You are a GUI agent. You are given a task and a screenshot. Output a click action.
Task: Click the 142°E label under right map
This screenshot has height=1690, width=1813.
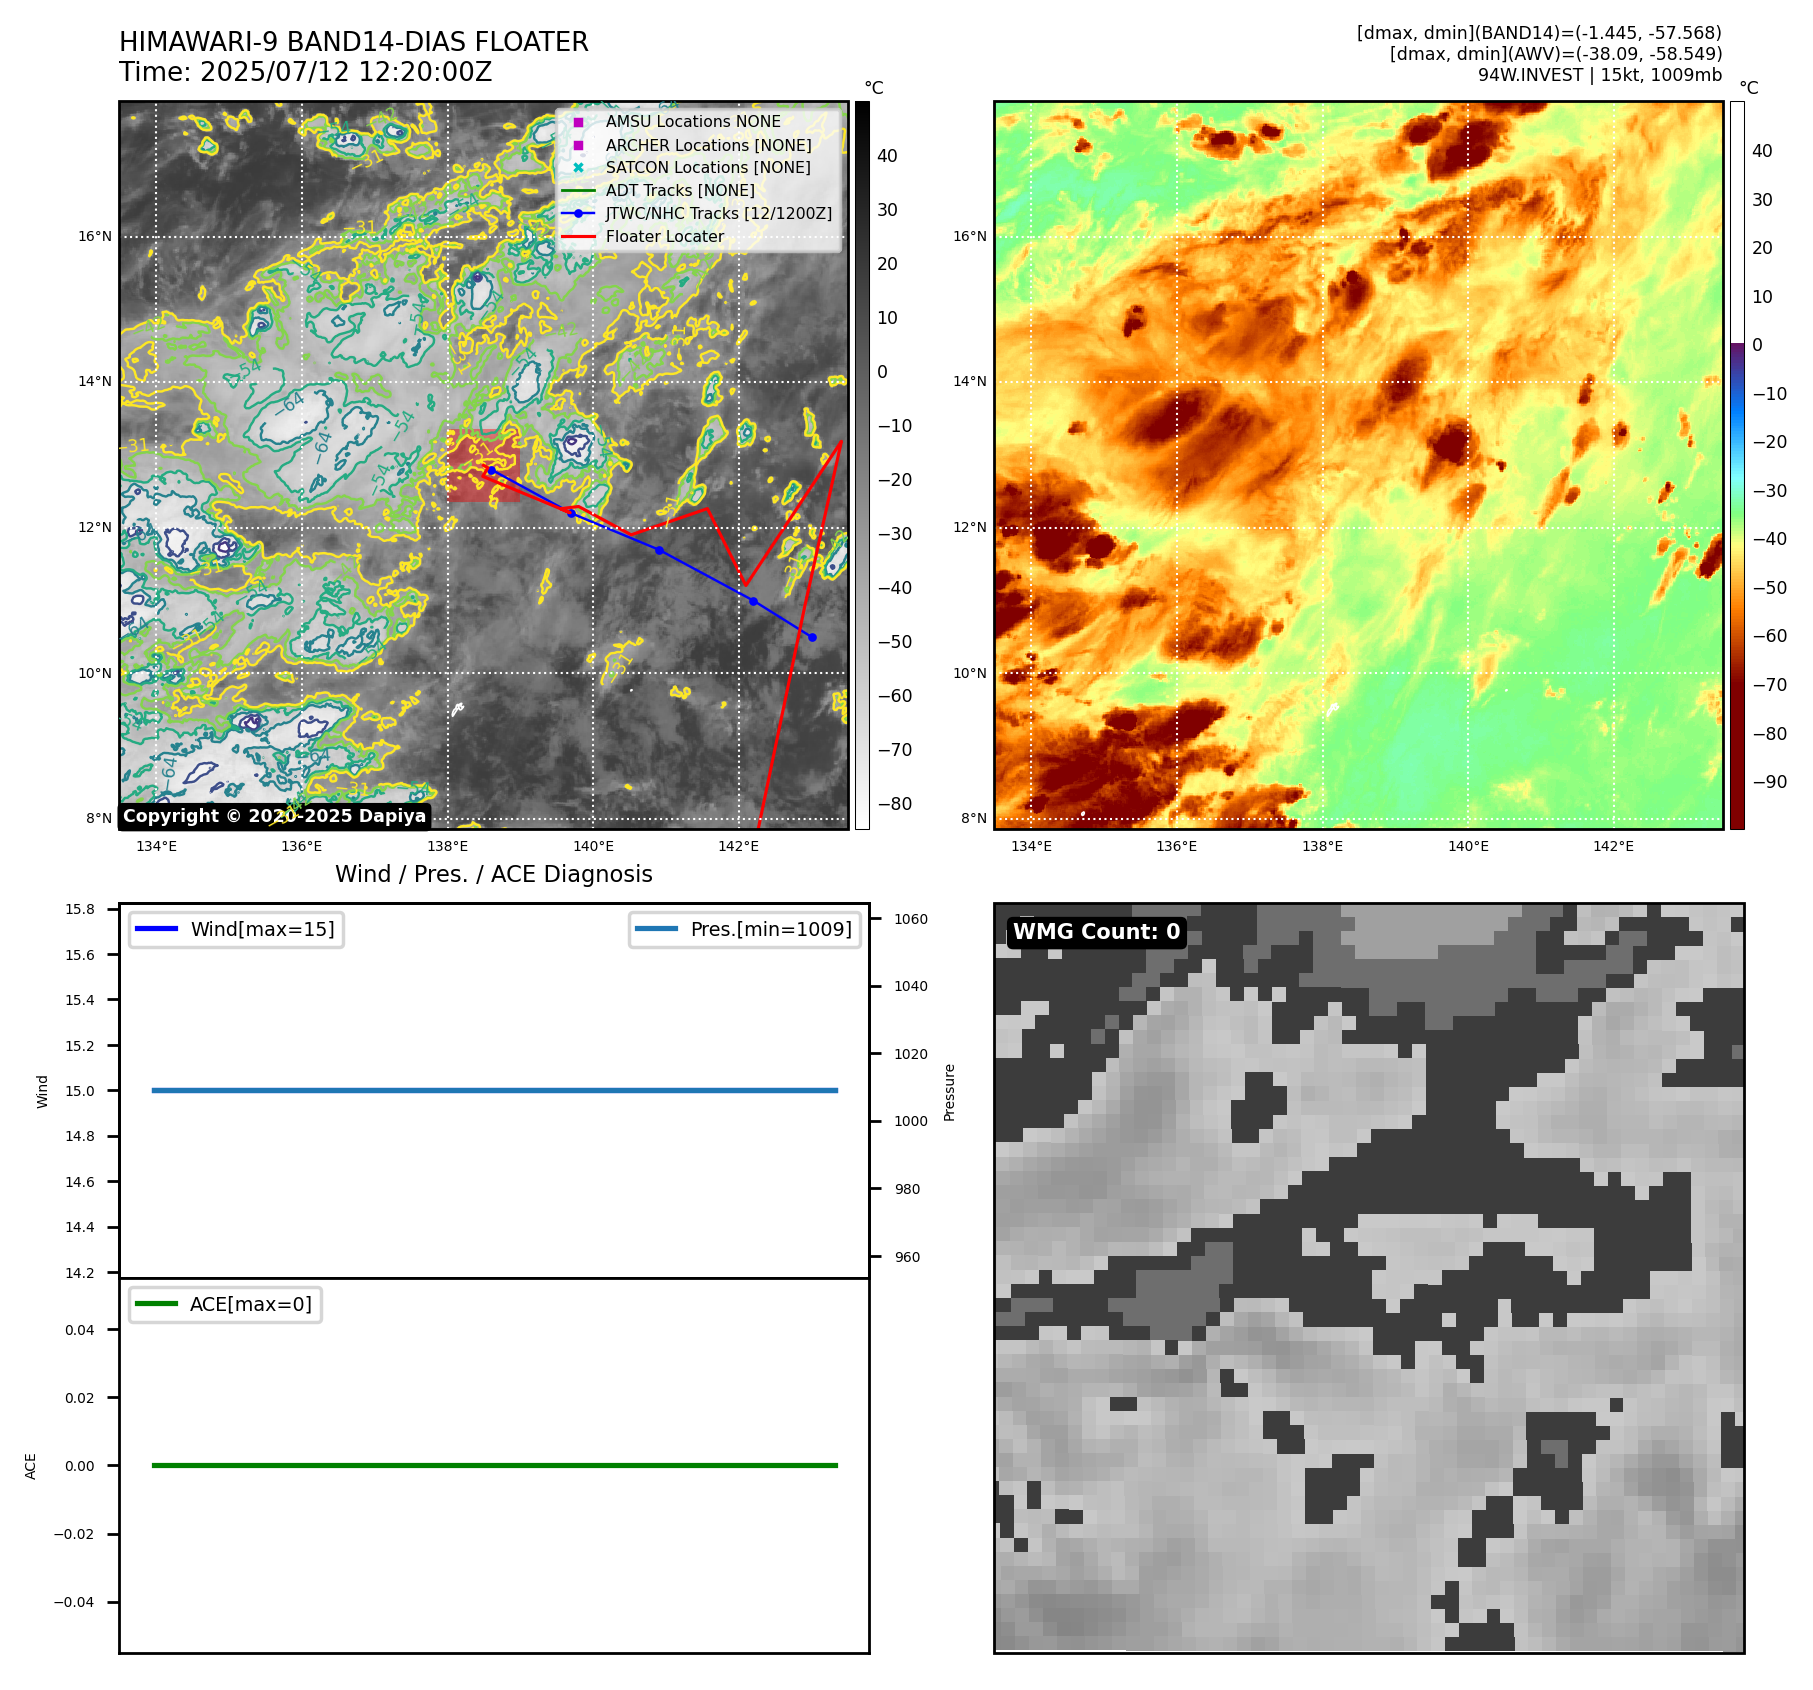click(x=1613, y=846)
